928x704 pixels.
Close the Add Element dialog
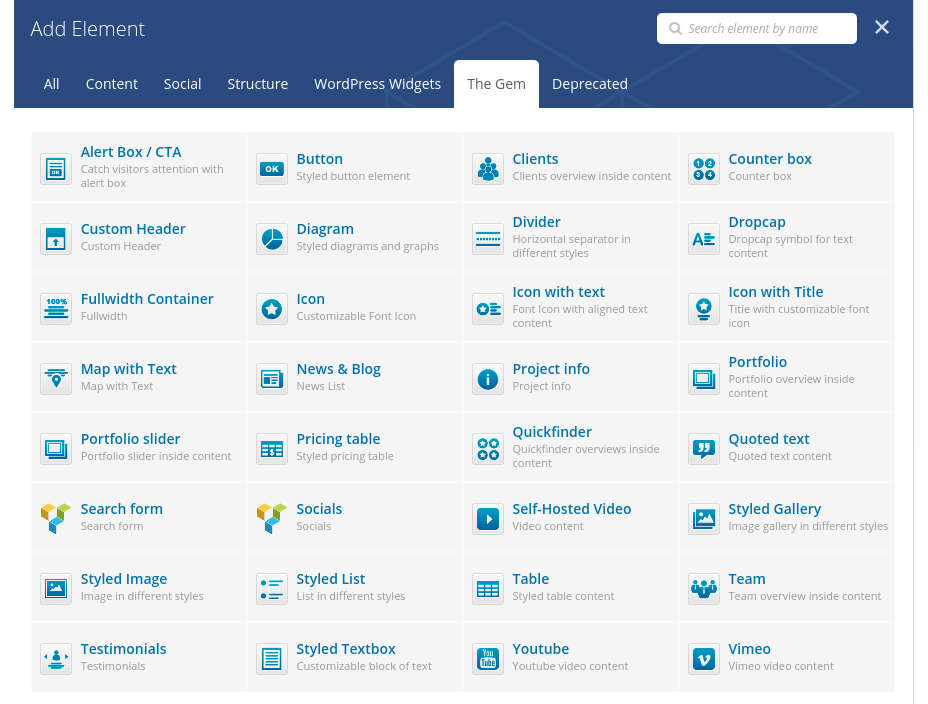(882, 28)
